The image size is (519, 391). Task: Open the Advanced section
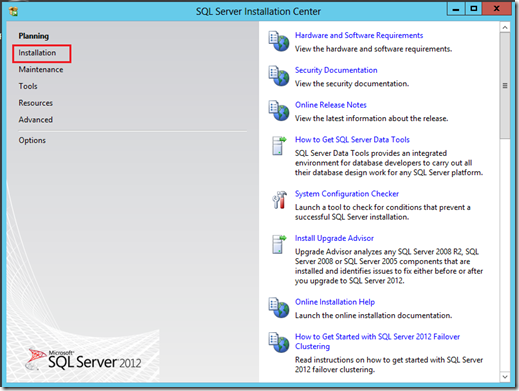pyautogui.click(x=35, y=119)
